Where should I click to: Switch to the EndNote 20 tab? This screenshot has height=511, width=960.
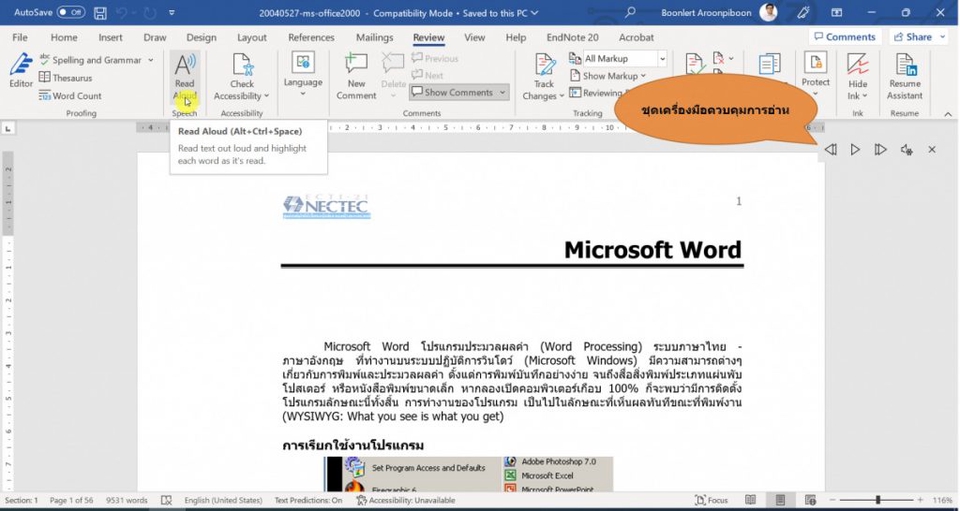tap(572, 37)
